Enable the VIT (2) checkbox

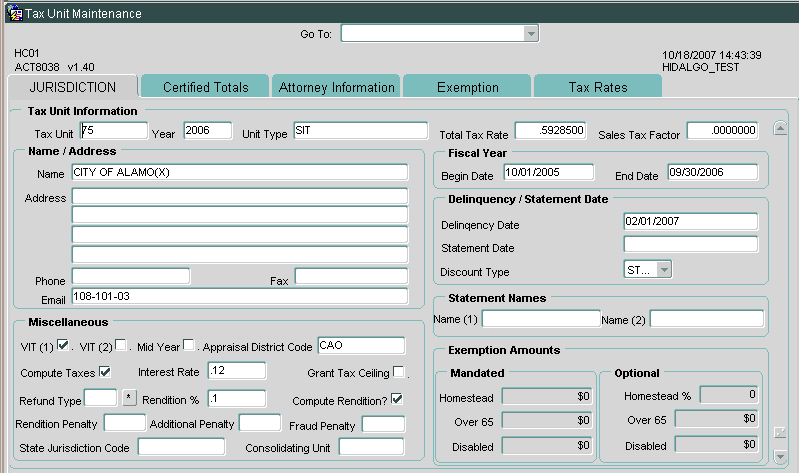(x=121, y=345)
